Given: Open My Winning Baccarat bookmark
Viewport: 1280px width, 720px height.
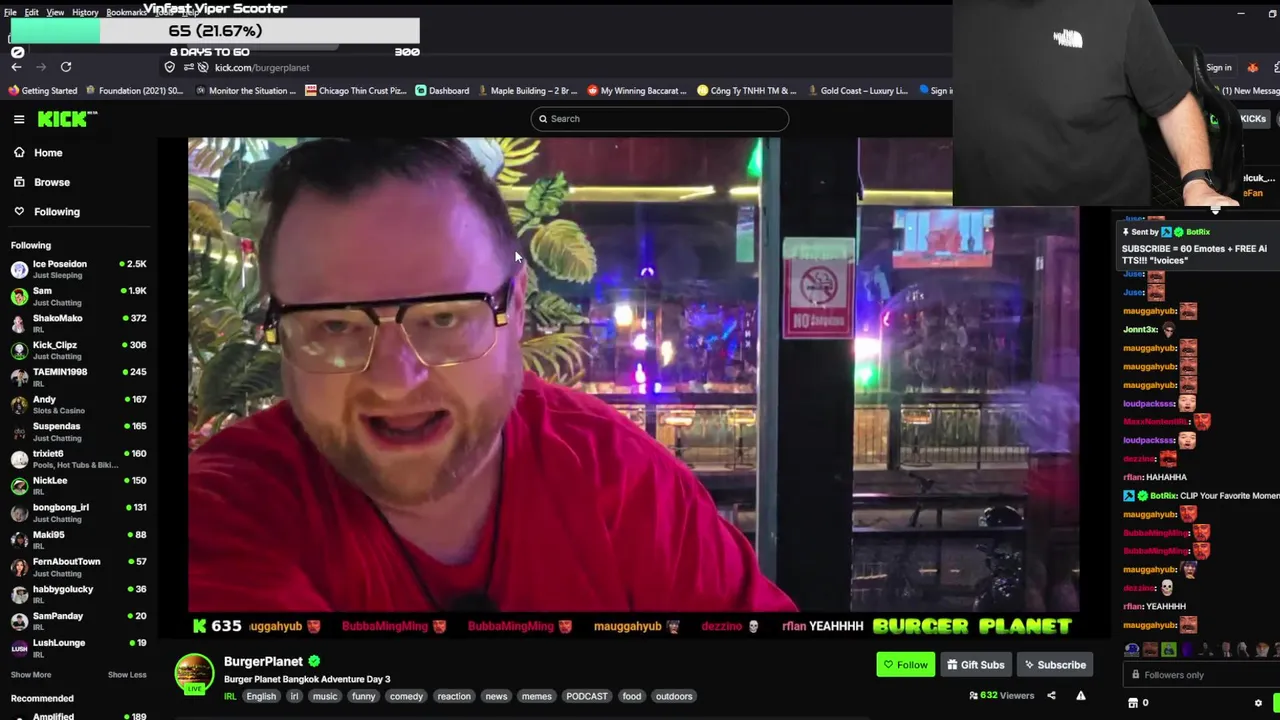Looking at the screenshot, I should (x=637, y=91).
